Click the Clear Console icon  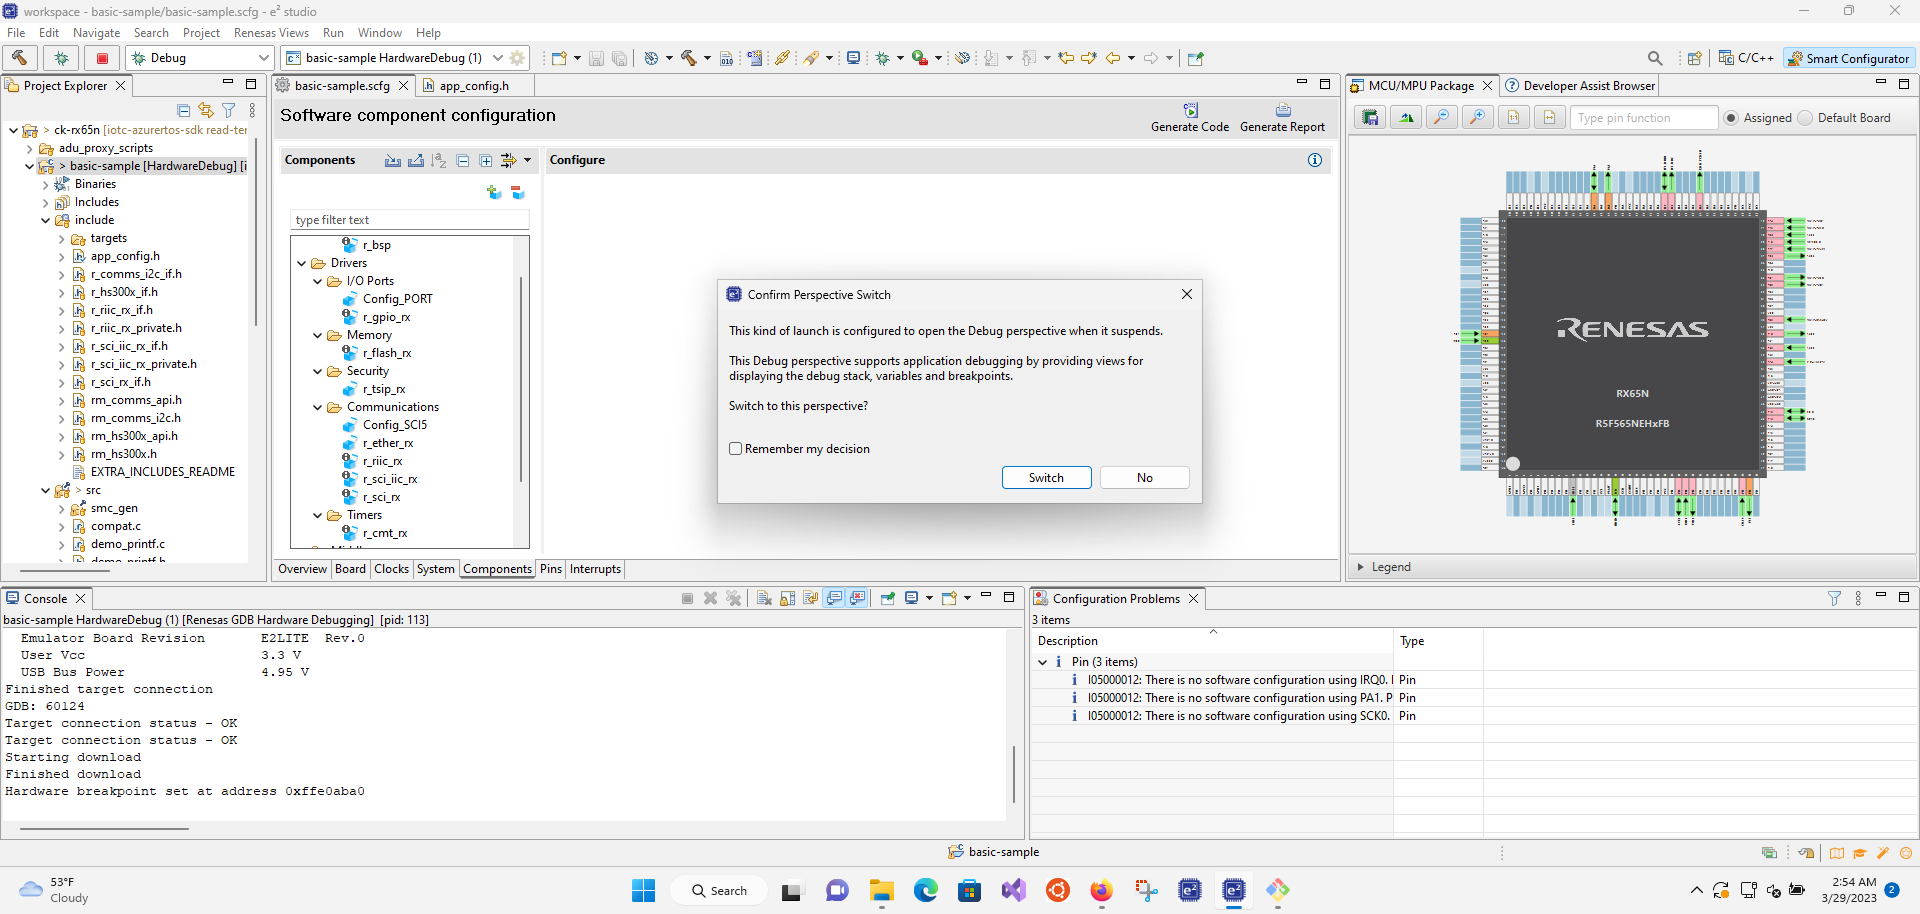763,598
